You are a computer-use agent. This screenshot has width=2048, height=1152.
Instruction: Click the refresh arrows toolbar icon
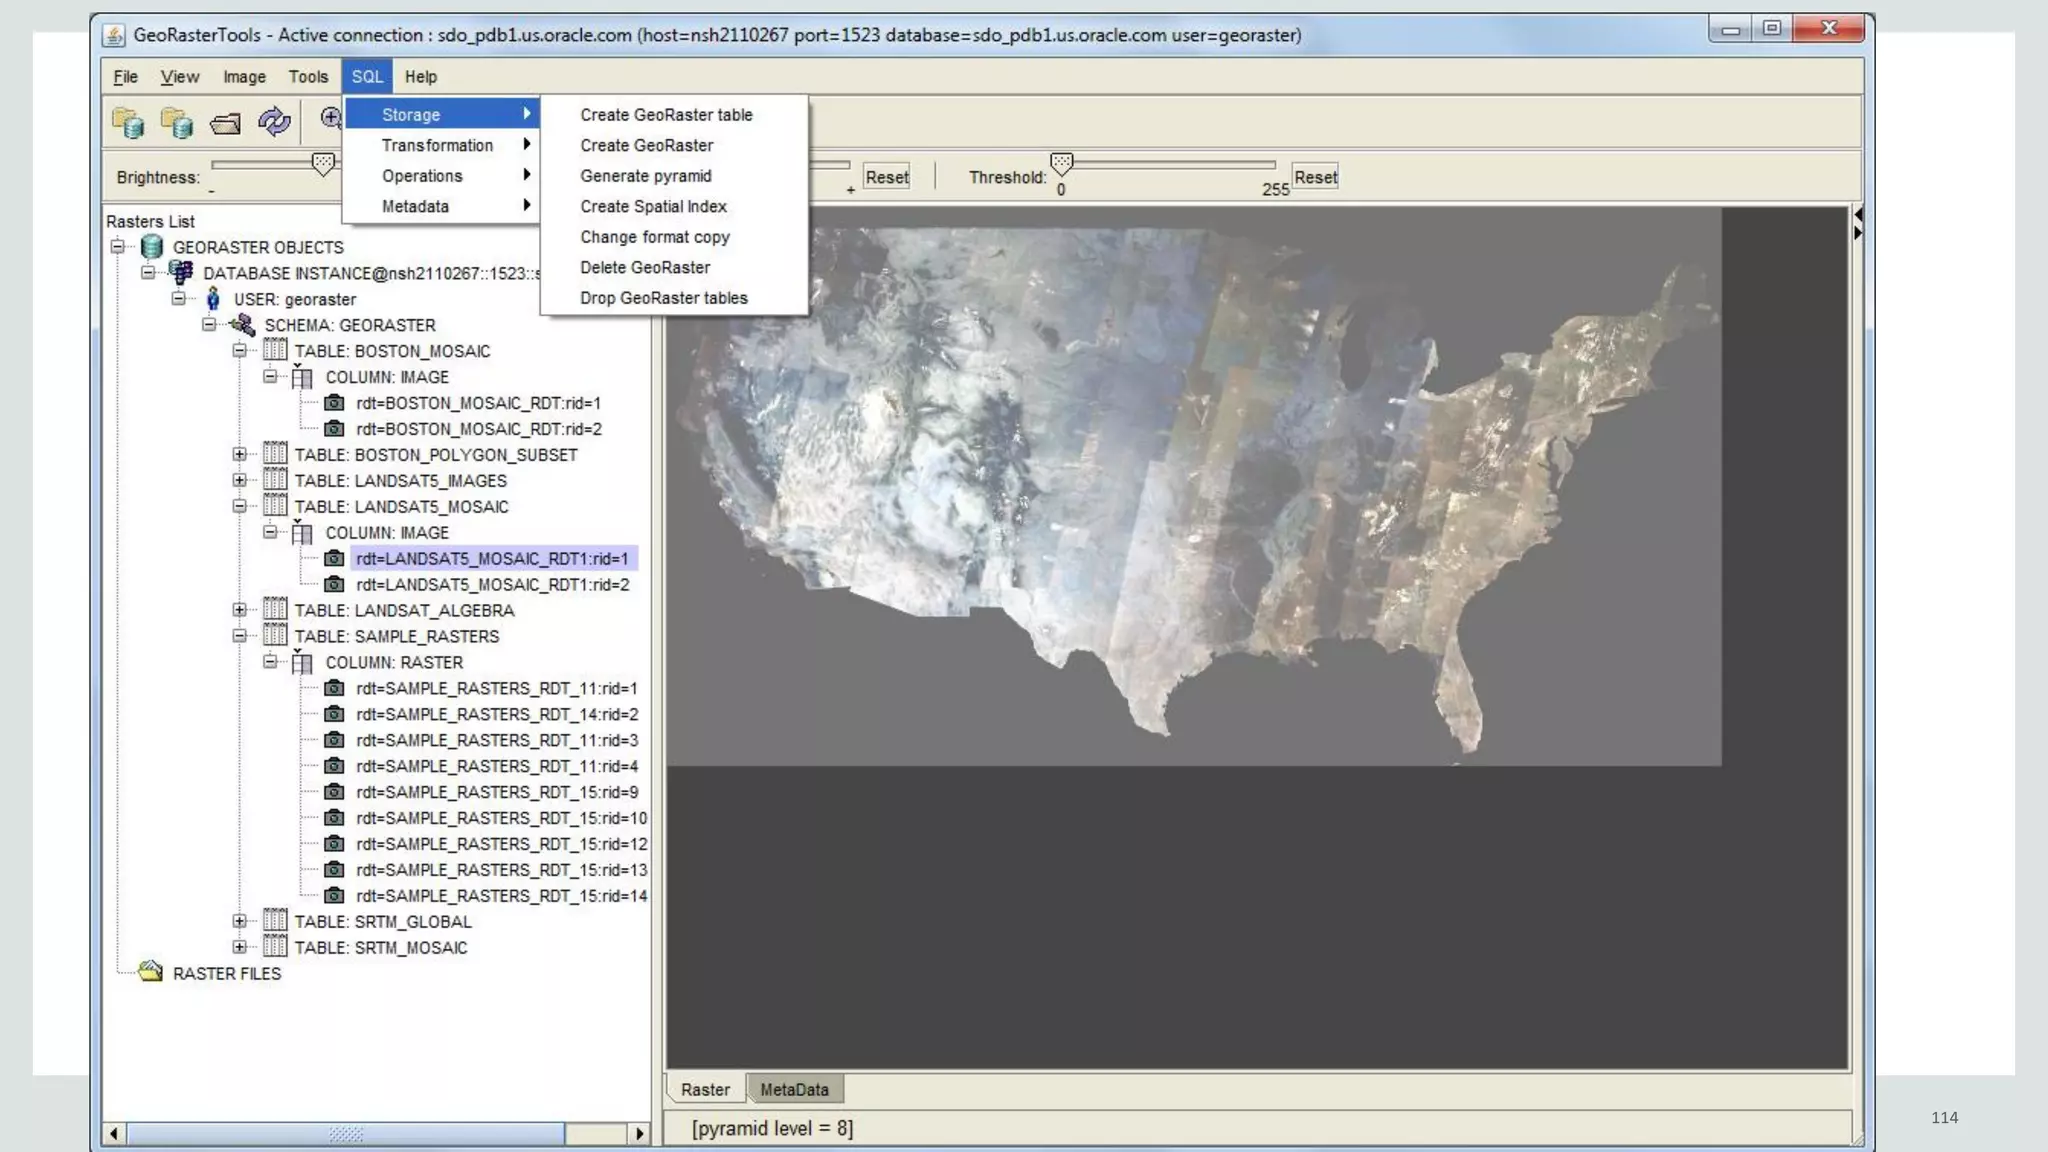(273, 122)
